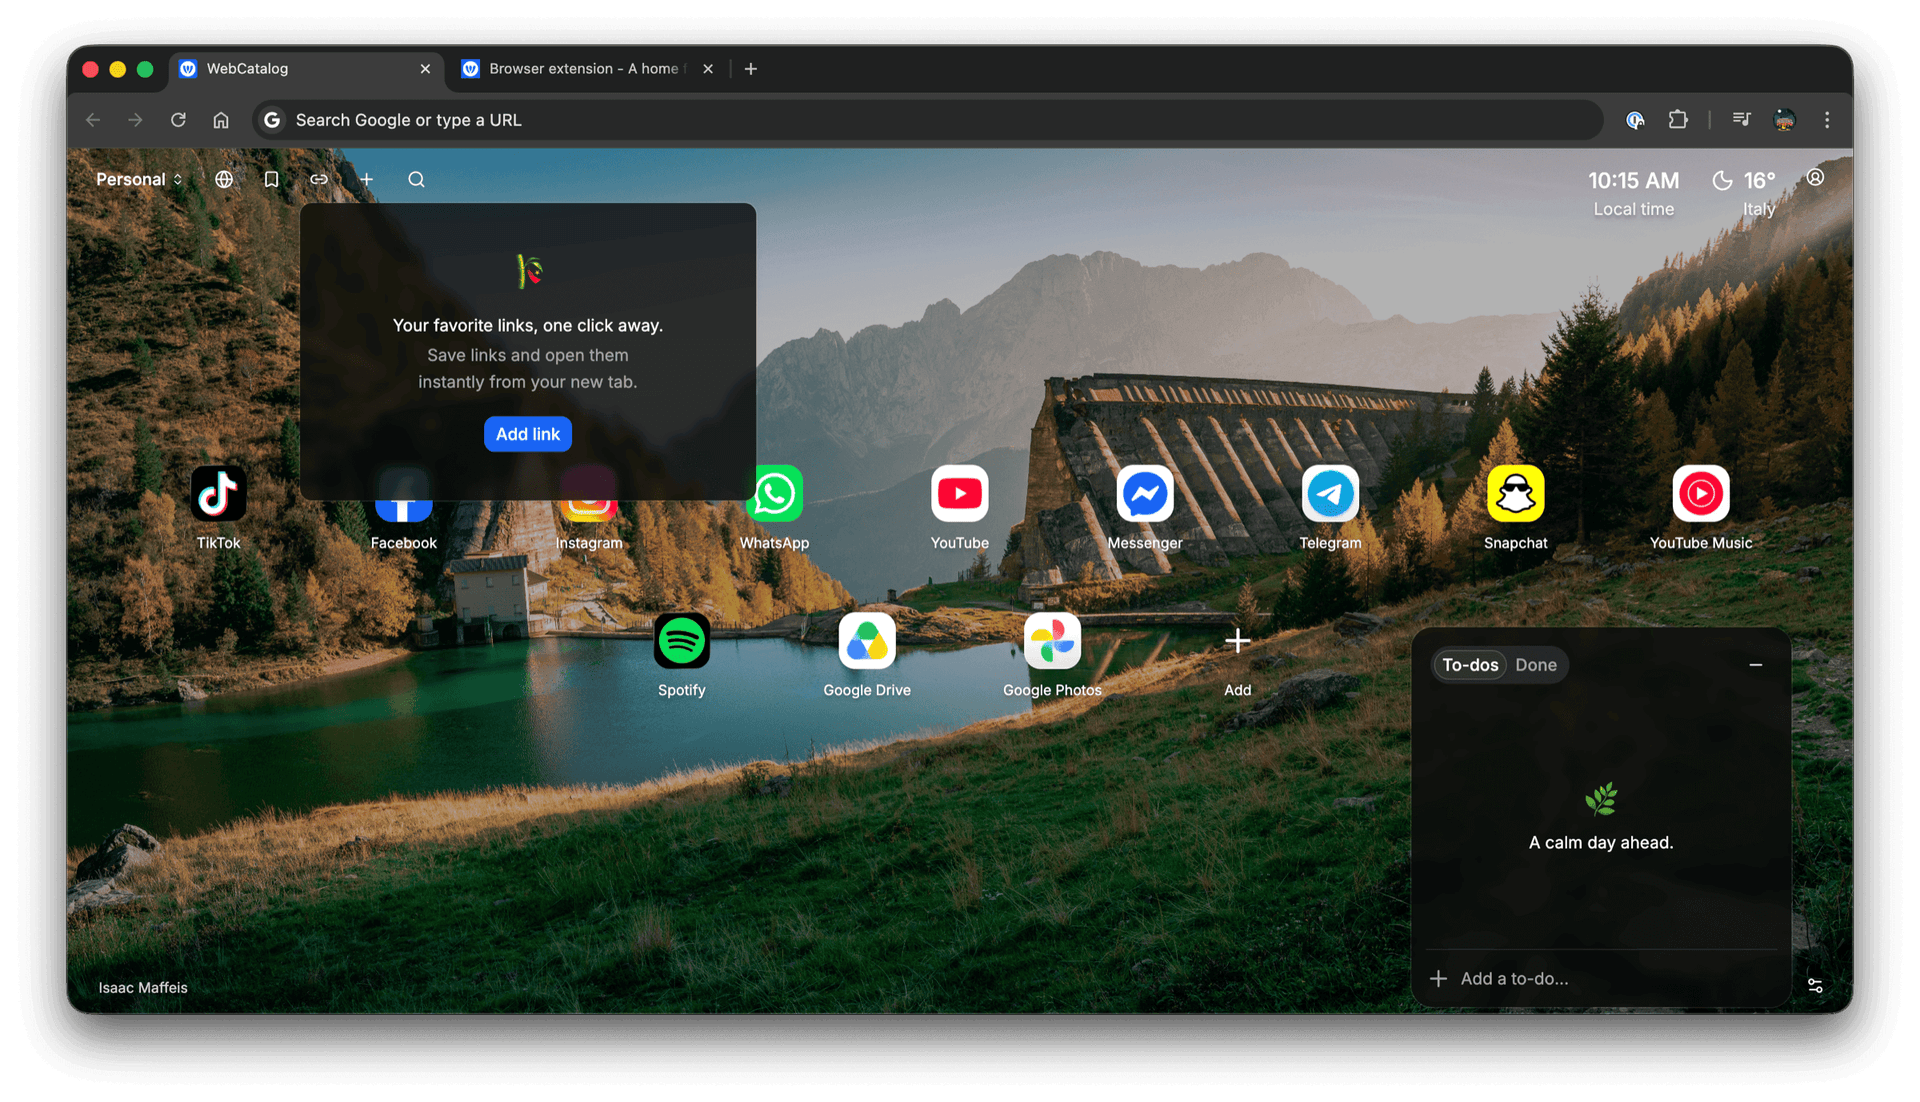Open photo credit Isaac Maffeis
1920x1102 pixels.
[x=143, y=987]
